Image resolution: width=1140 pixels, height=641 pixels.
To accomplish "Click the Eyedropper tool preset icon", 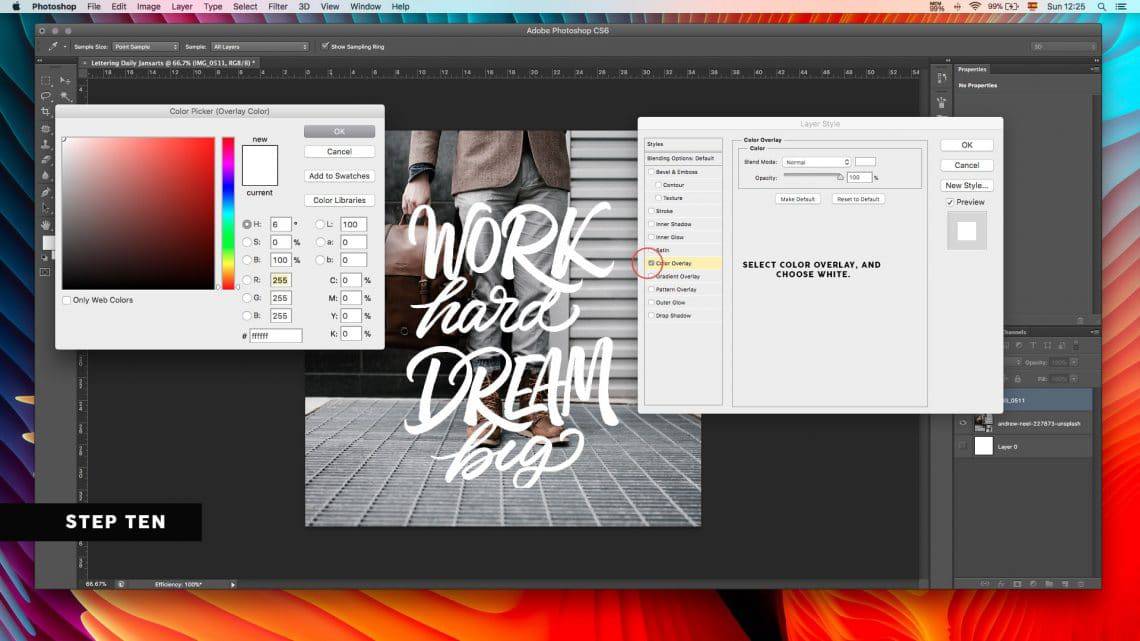I will (52, 47).
